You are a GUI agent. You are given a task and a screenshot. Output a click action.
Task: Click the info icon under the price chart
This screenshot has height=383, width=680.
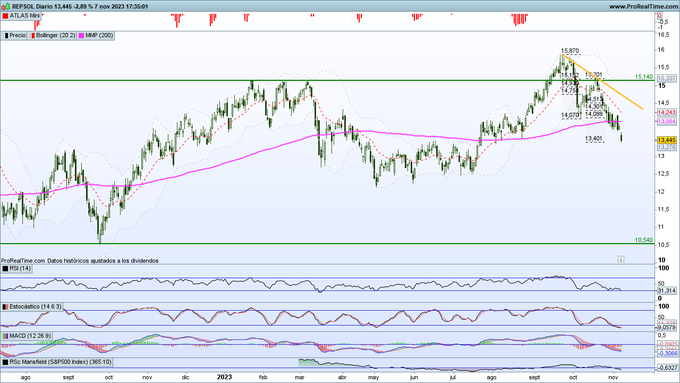[621, 259]
